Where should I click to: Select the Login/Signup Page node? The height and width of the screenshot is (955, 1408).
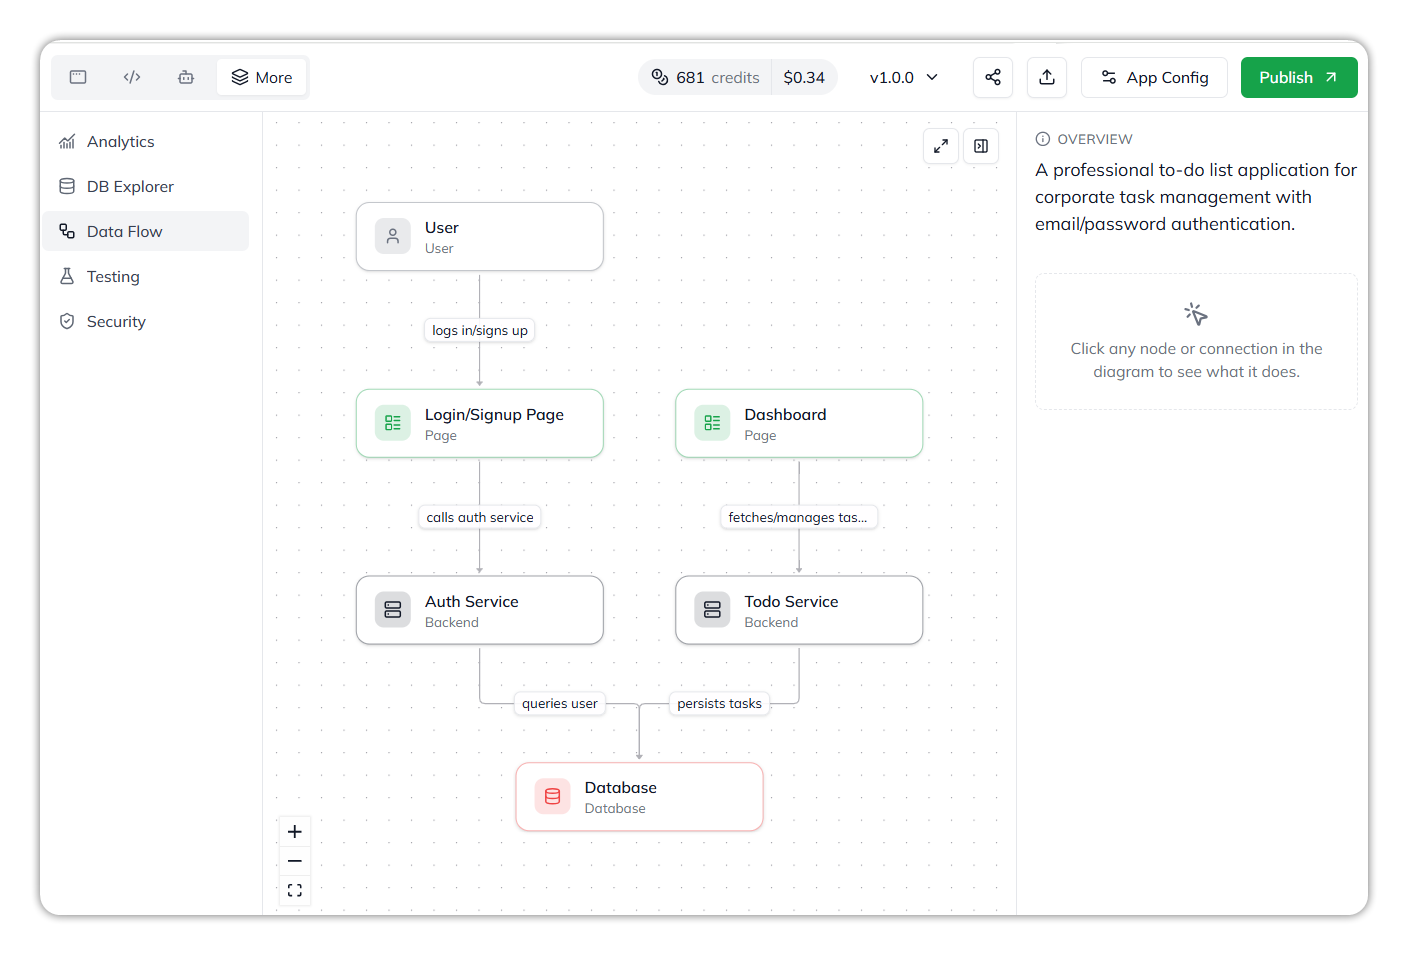pos(480,424)
